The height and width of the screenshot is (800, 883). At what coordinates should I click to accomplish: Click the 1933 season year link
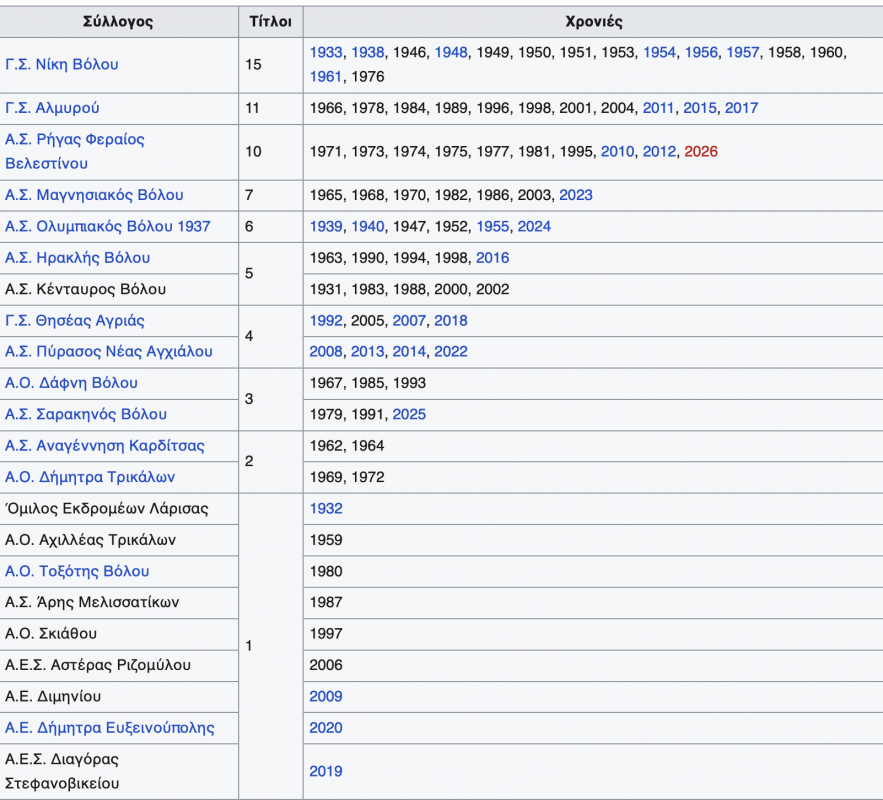point(326,52)
